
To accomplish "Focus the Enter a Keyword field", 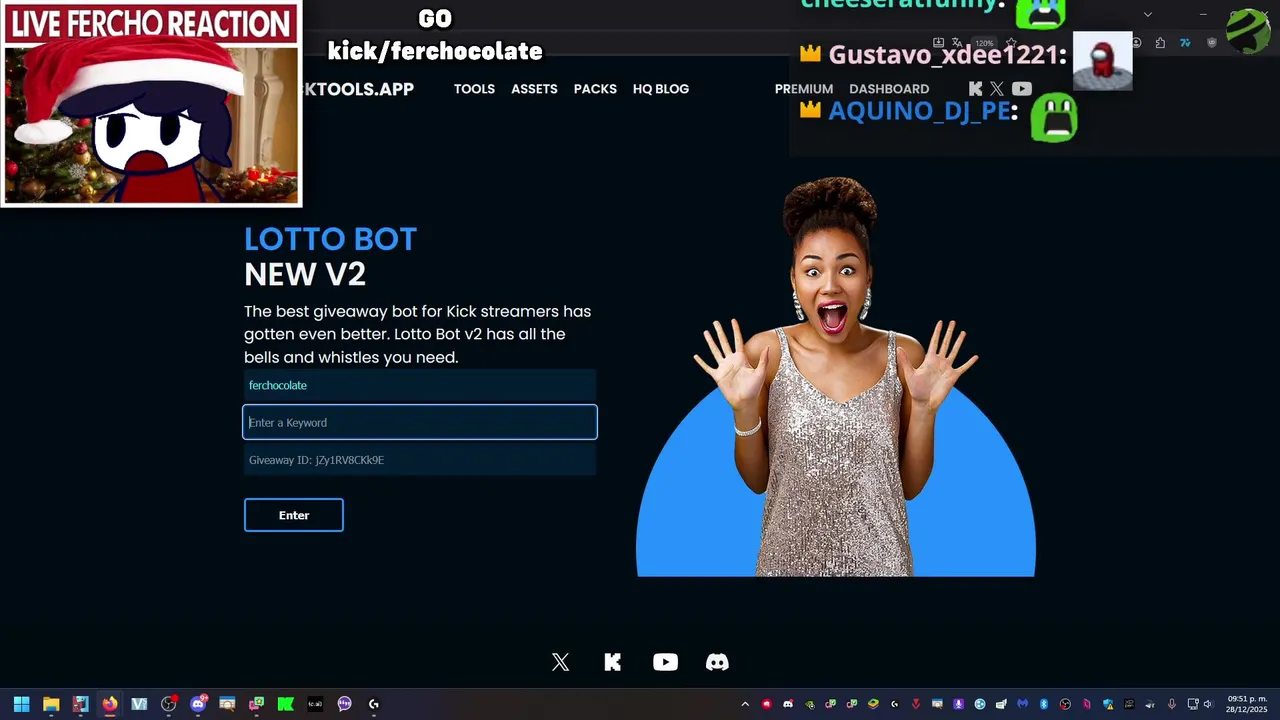I will (x=420, y=422).
